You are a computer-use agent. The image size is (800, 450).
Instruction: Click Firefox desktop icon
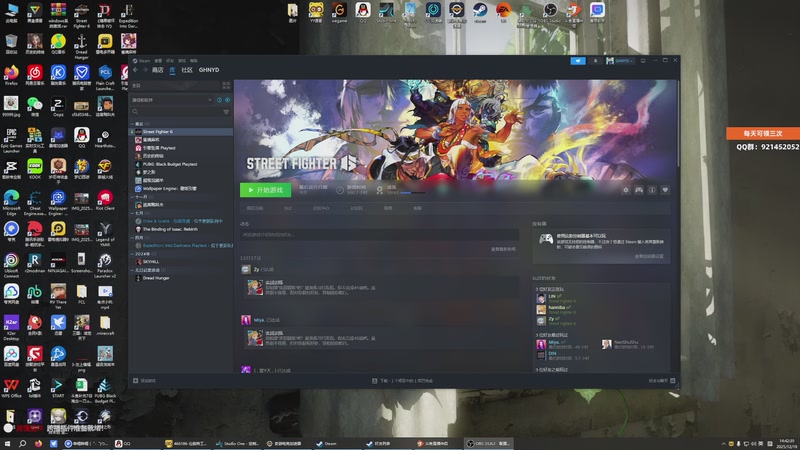click(11, 76)
